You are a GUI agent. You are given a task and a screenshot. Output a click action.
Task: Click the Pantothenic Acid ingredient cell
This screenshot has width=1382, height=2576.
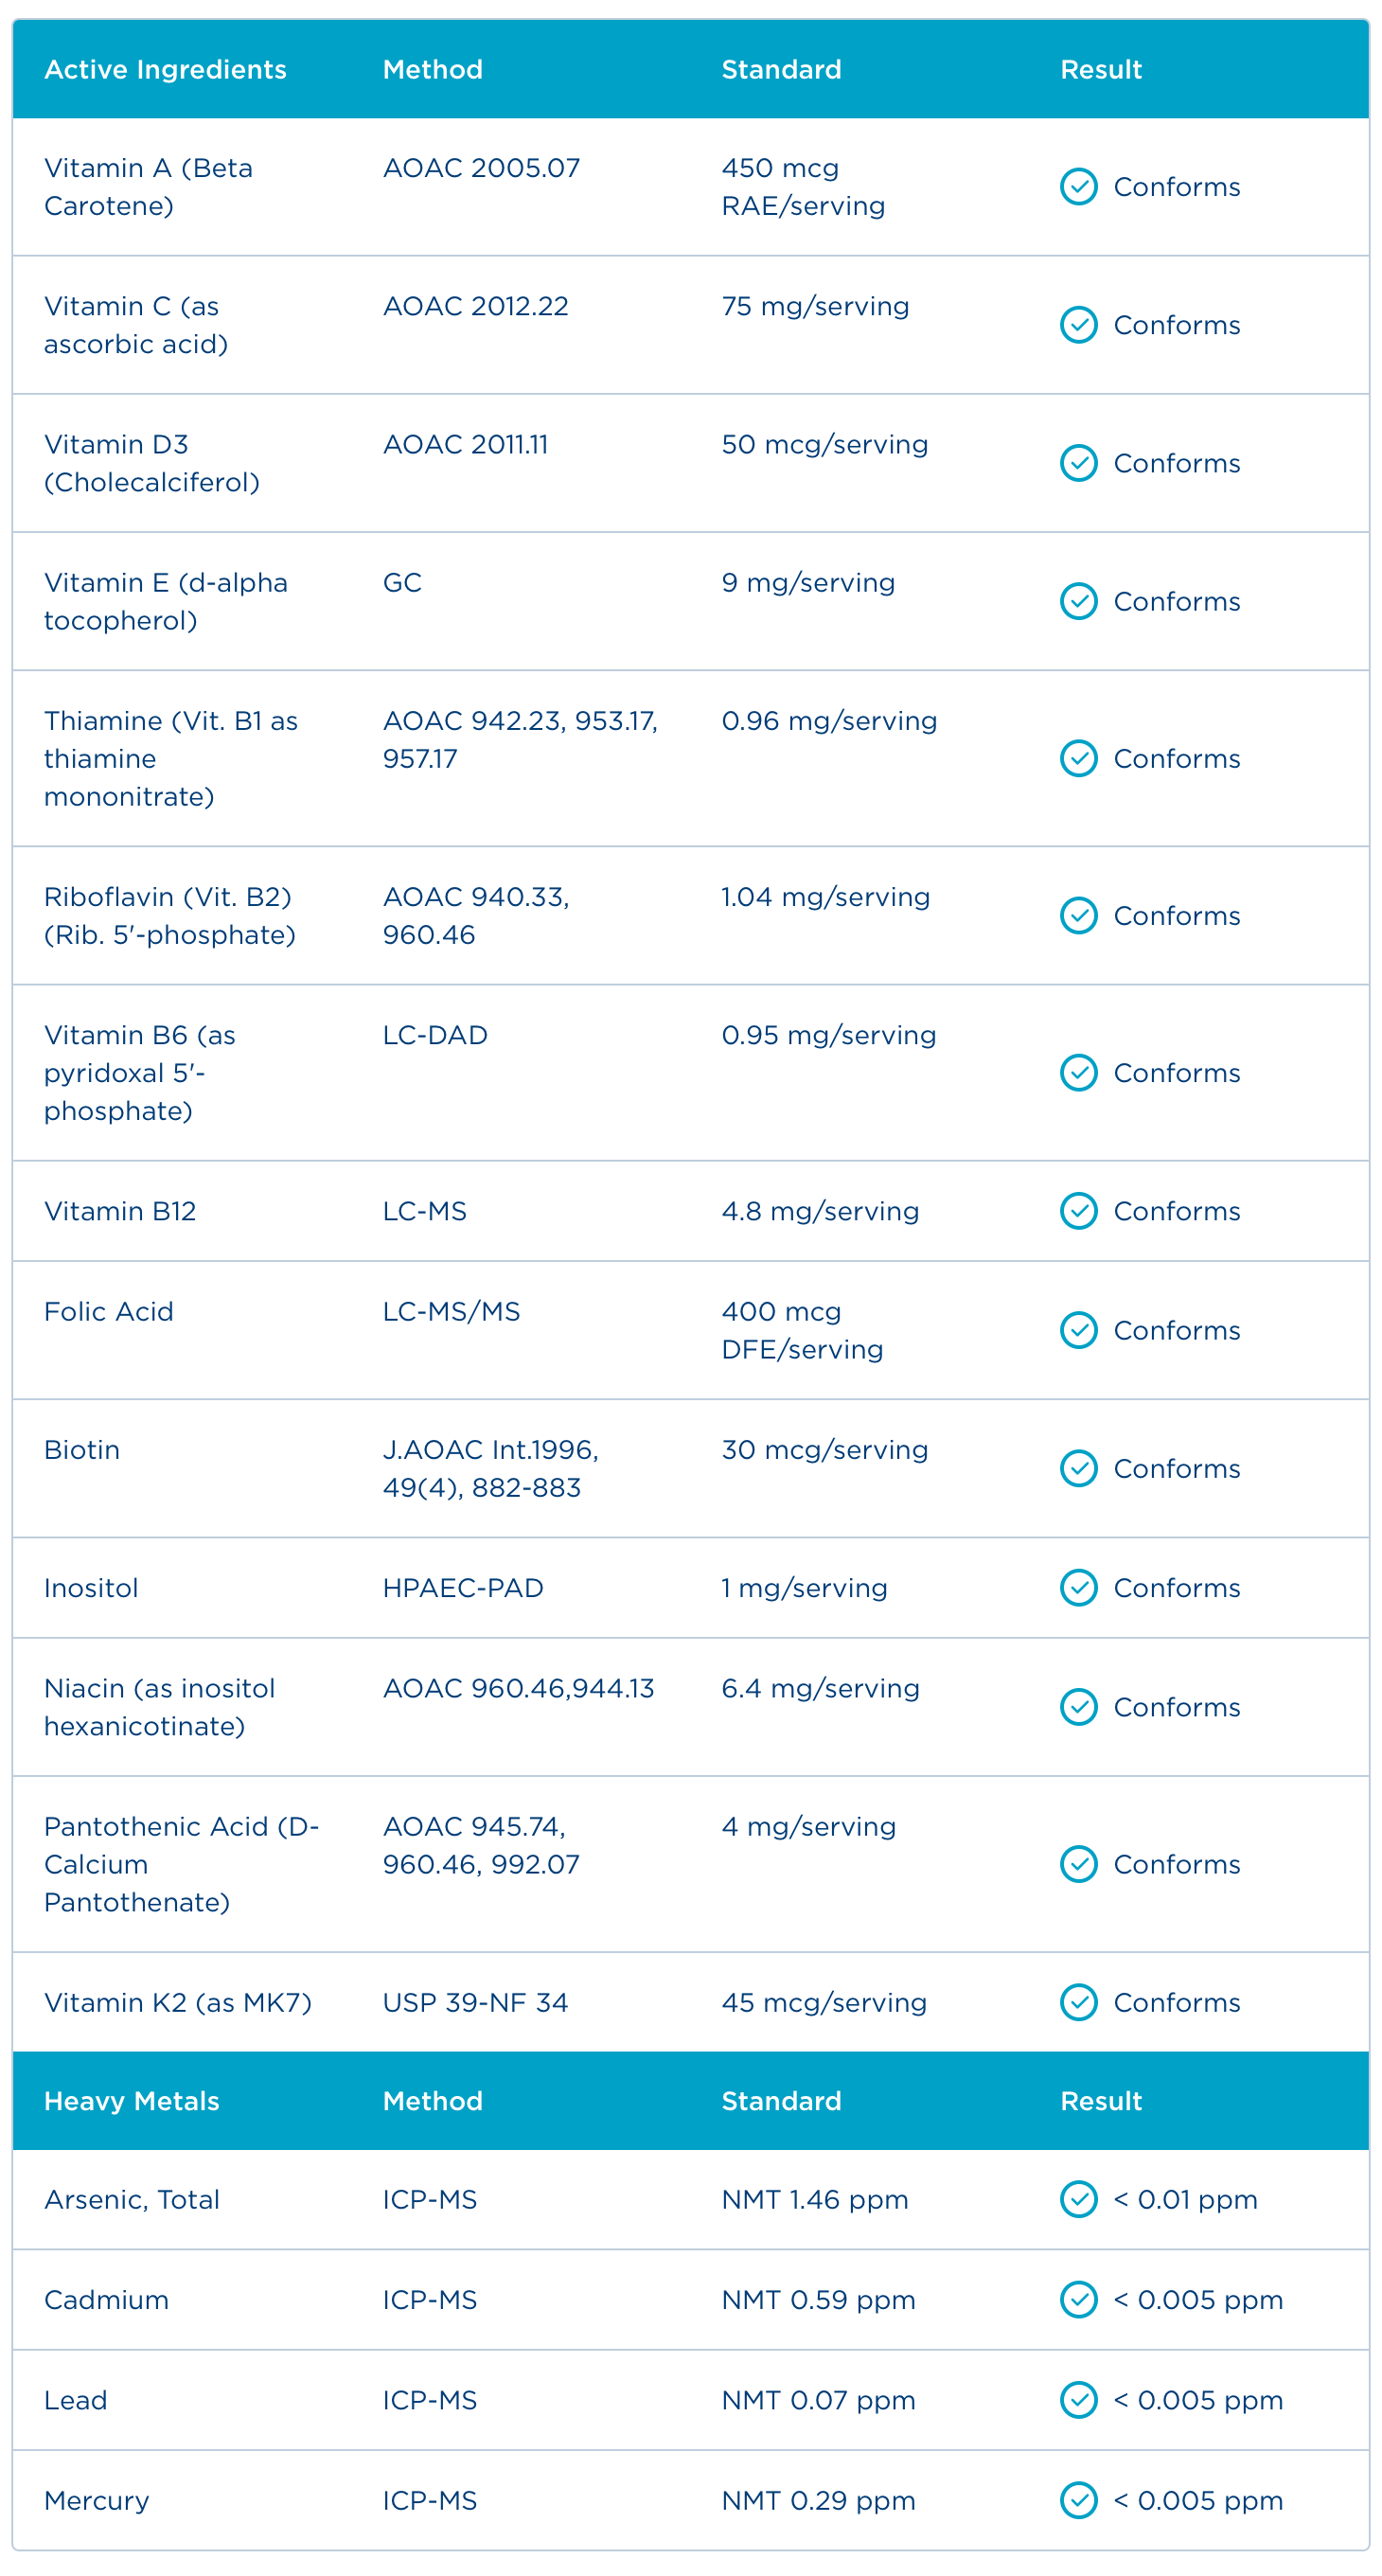point(181,1864)
